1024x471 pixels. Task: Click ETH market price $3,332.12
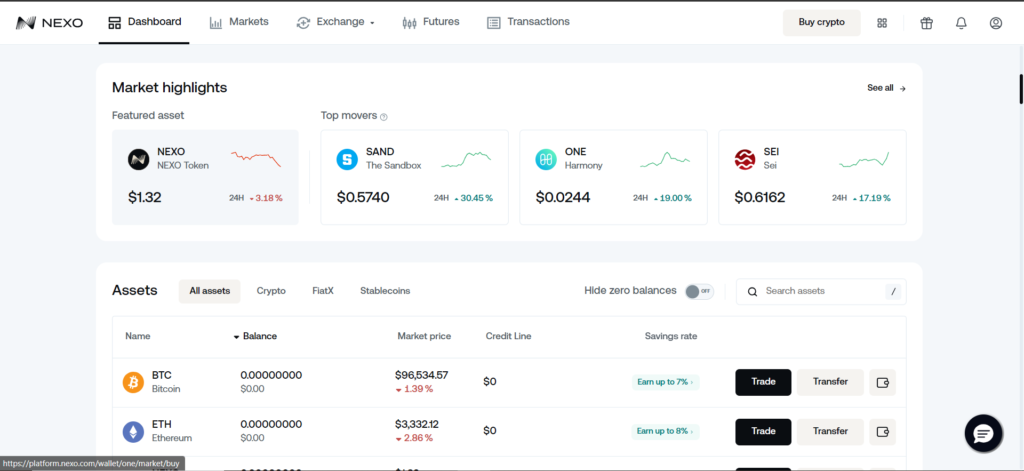[x=417, y=425]
